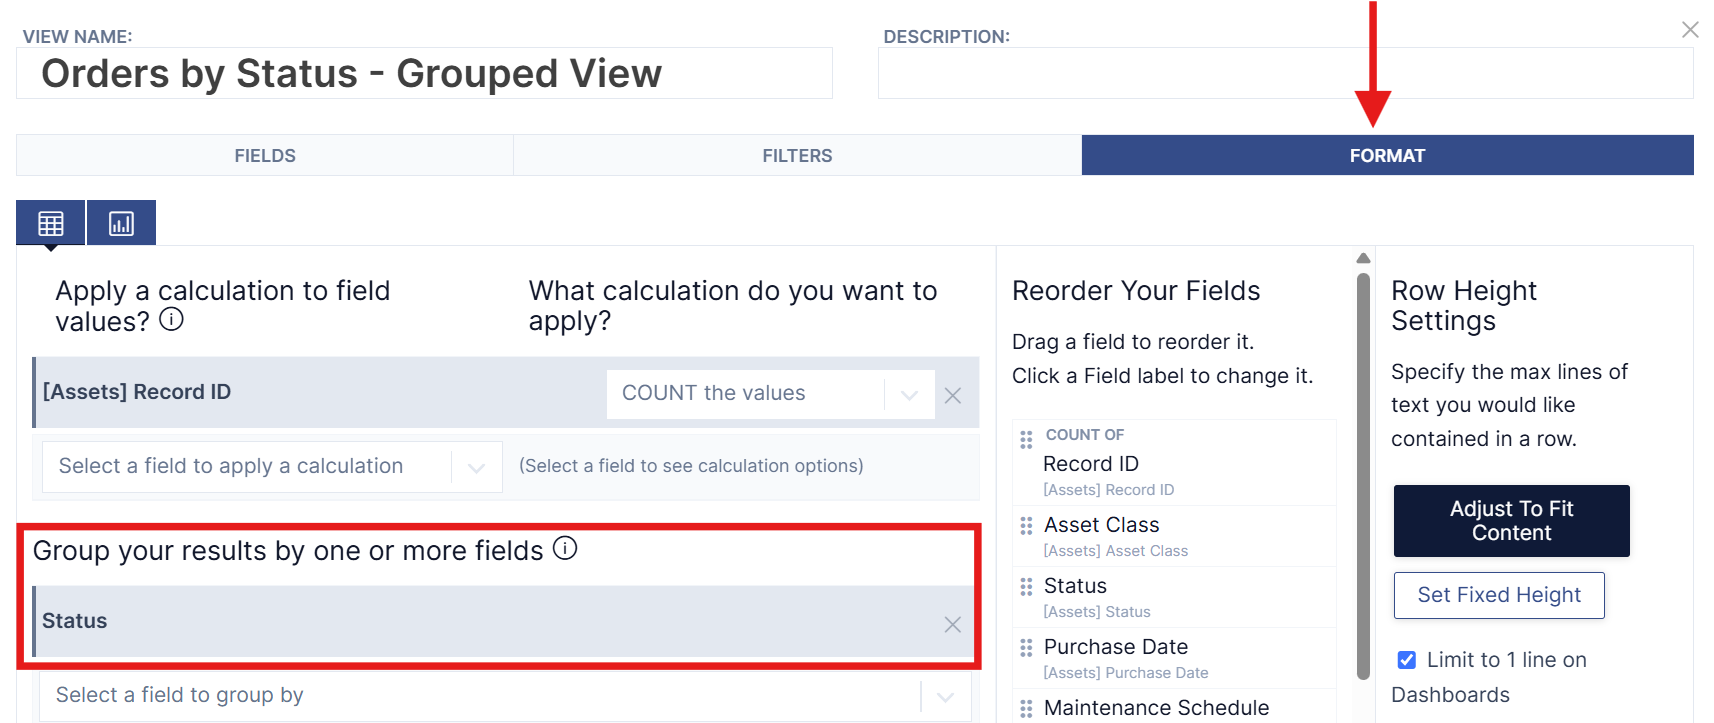Image resolution: width=1714 pixels, height=723 pixels.
Task: Click drag handle for Status field
Action: [x=1026, y=587]
